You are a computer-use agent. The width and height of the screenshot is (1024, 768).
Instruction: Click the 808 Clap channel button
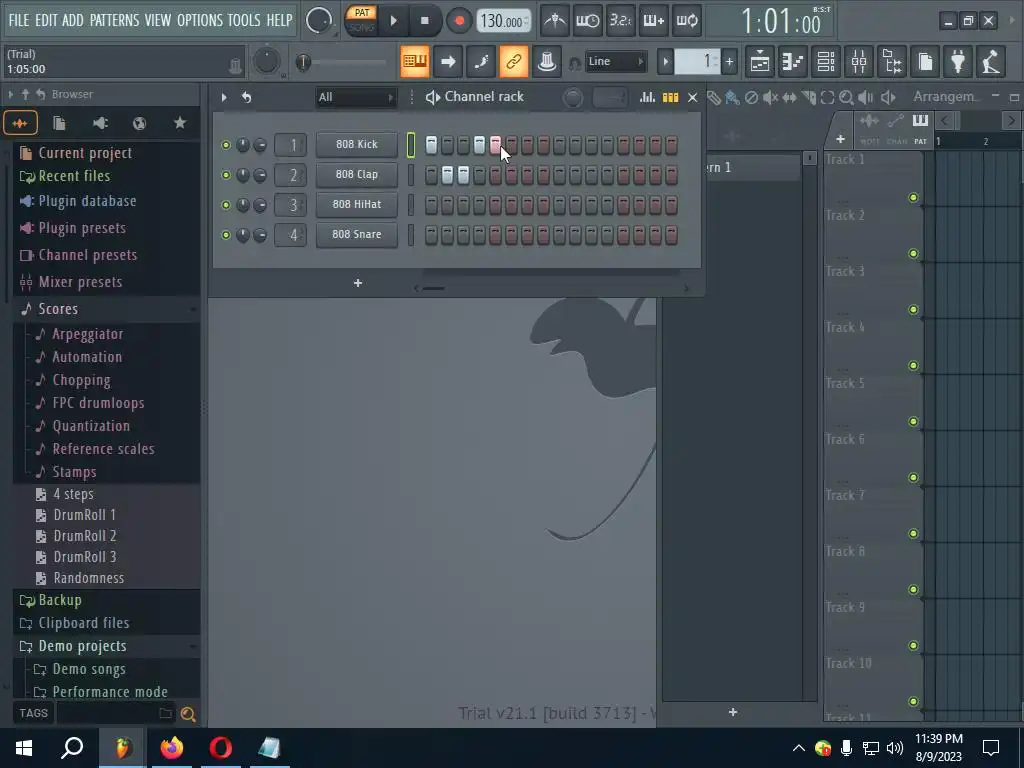pos(357,174)
